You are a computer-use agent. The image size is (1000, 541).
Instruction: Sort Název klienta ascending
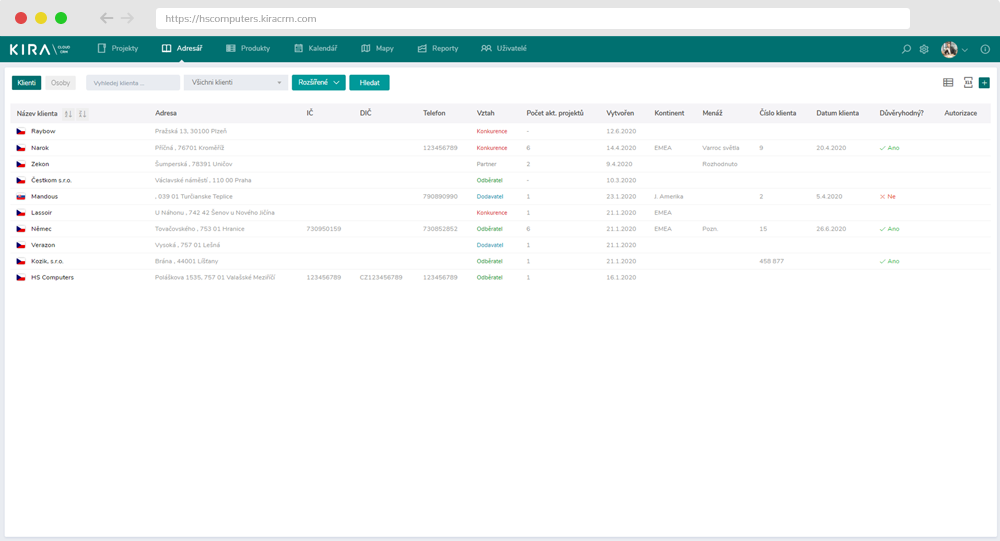68,114
